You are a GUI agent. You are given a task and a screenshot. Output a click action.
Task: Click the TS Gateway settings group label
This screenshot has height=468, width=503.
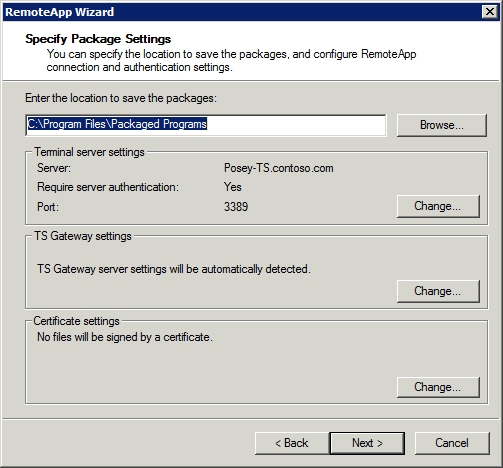pyautogui.click(x=83, y=236)
